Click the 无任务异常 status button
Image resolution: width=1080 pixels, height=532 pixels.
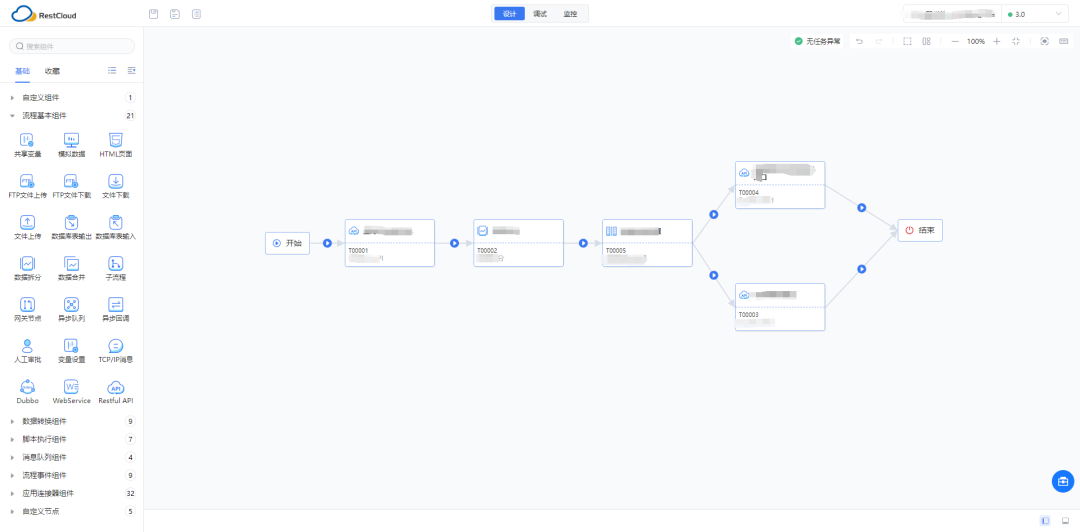817,41
